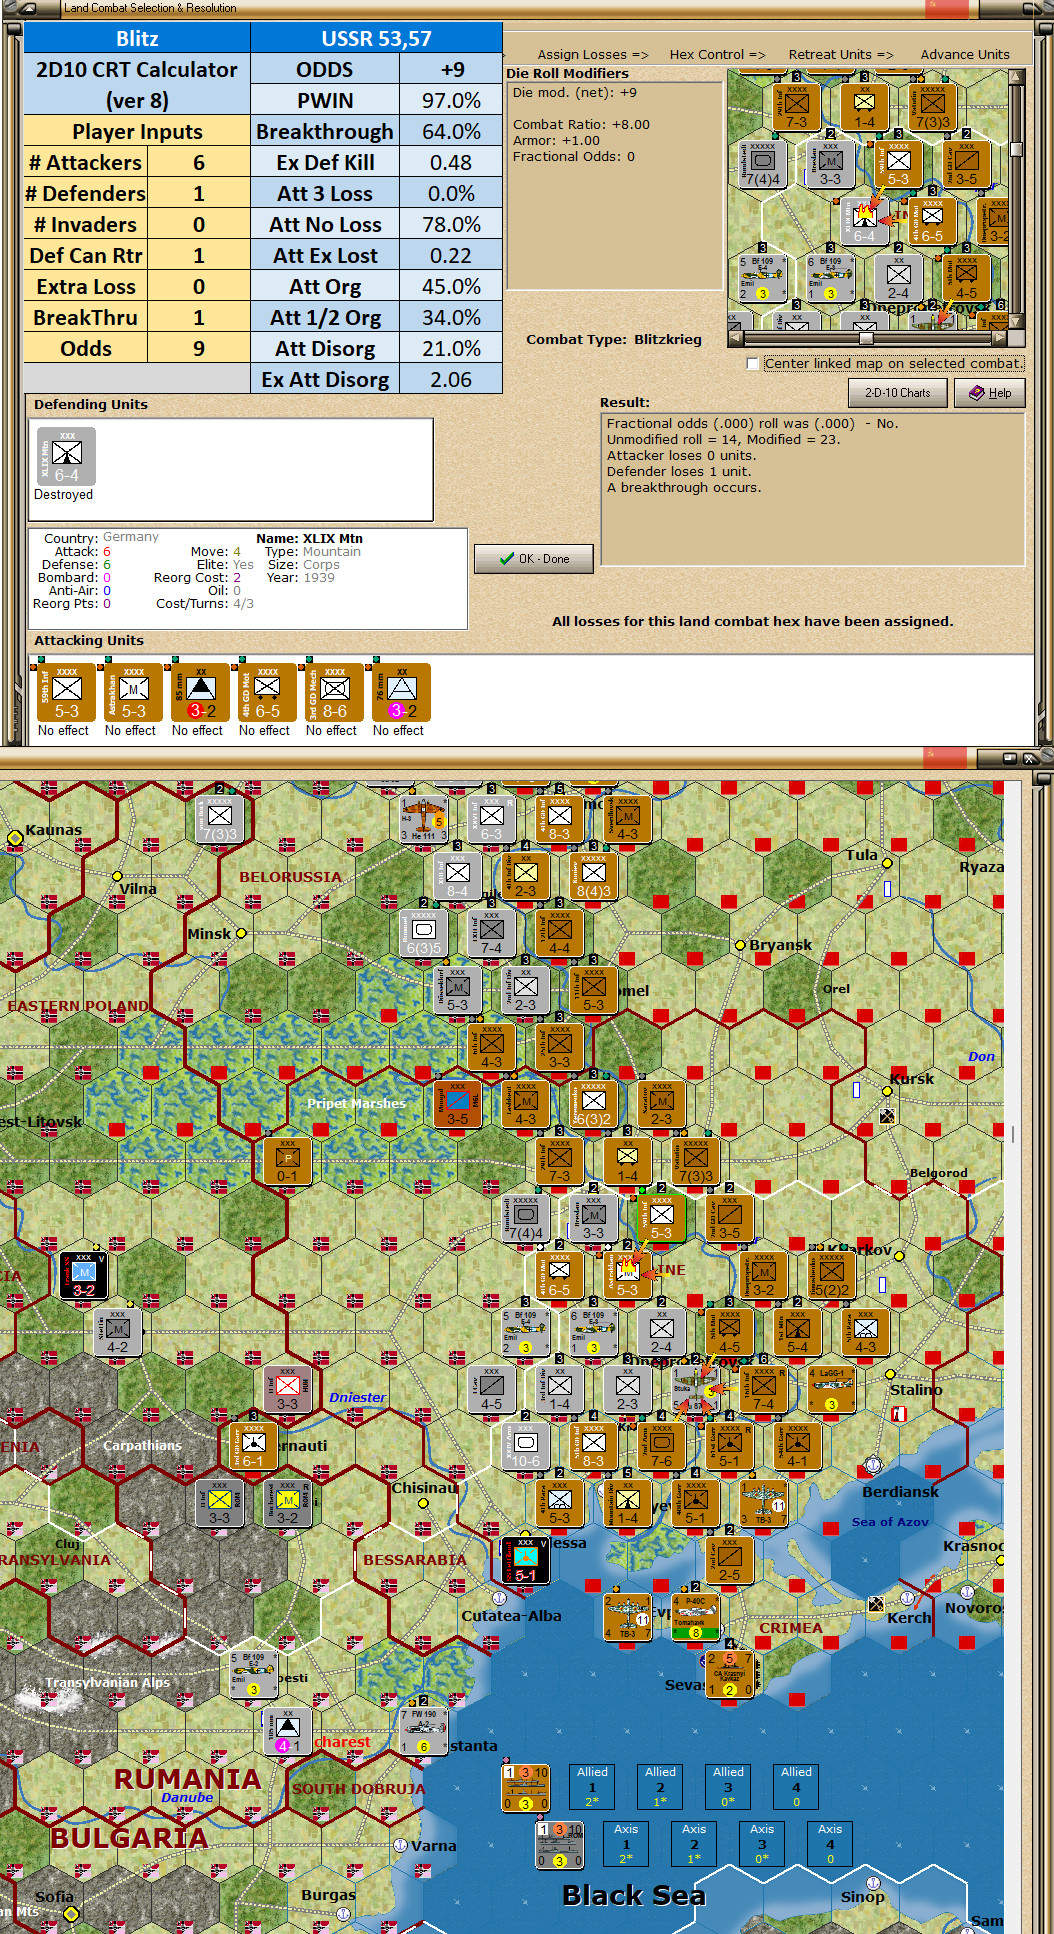The image size is (1054, 1934).
Task: Select the 4th GD Mot 6-5 attacker
Action: 267,693
